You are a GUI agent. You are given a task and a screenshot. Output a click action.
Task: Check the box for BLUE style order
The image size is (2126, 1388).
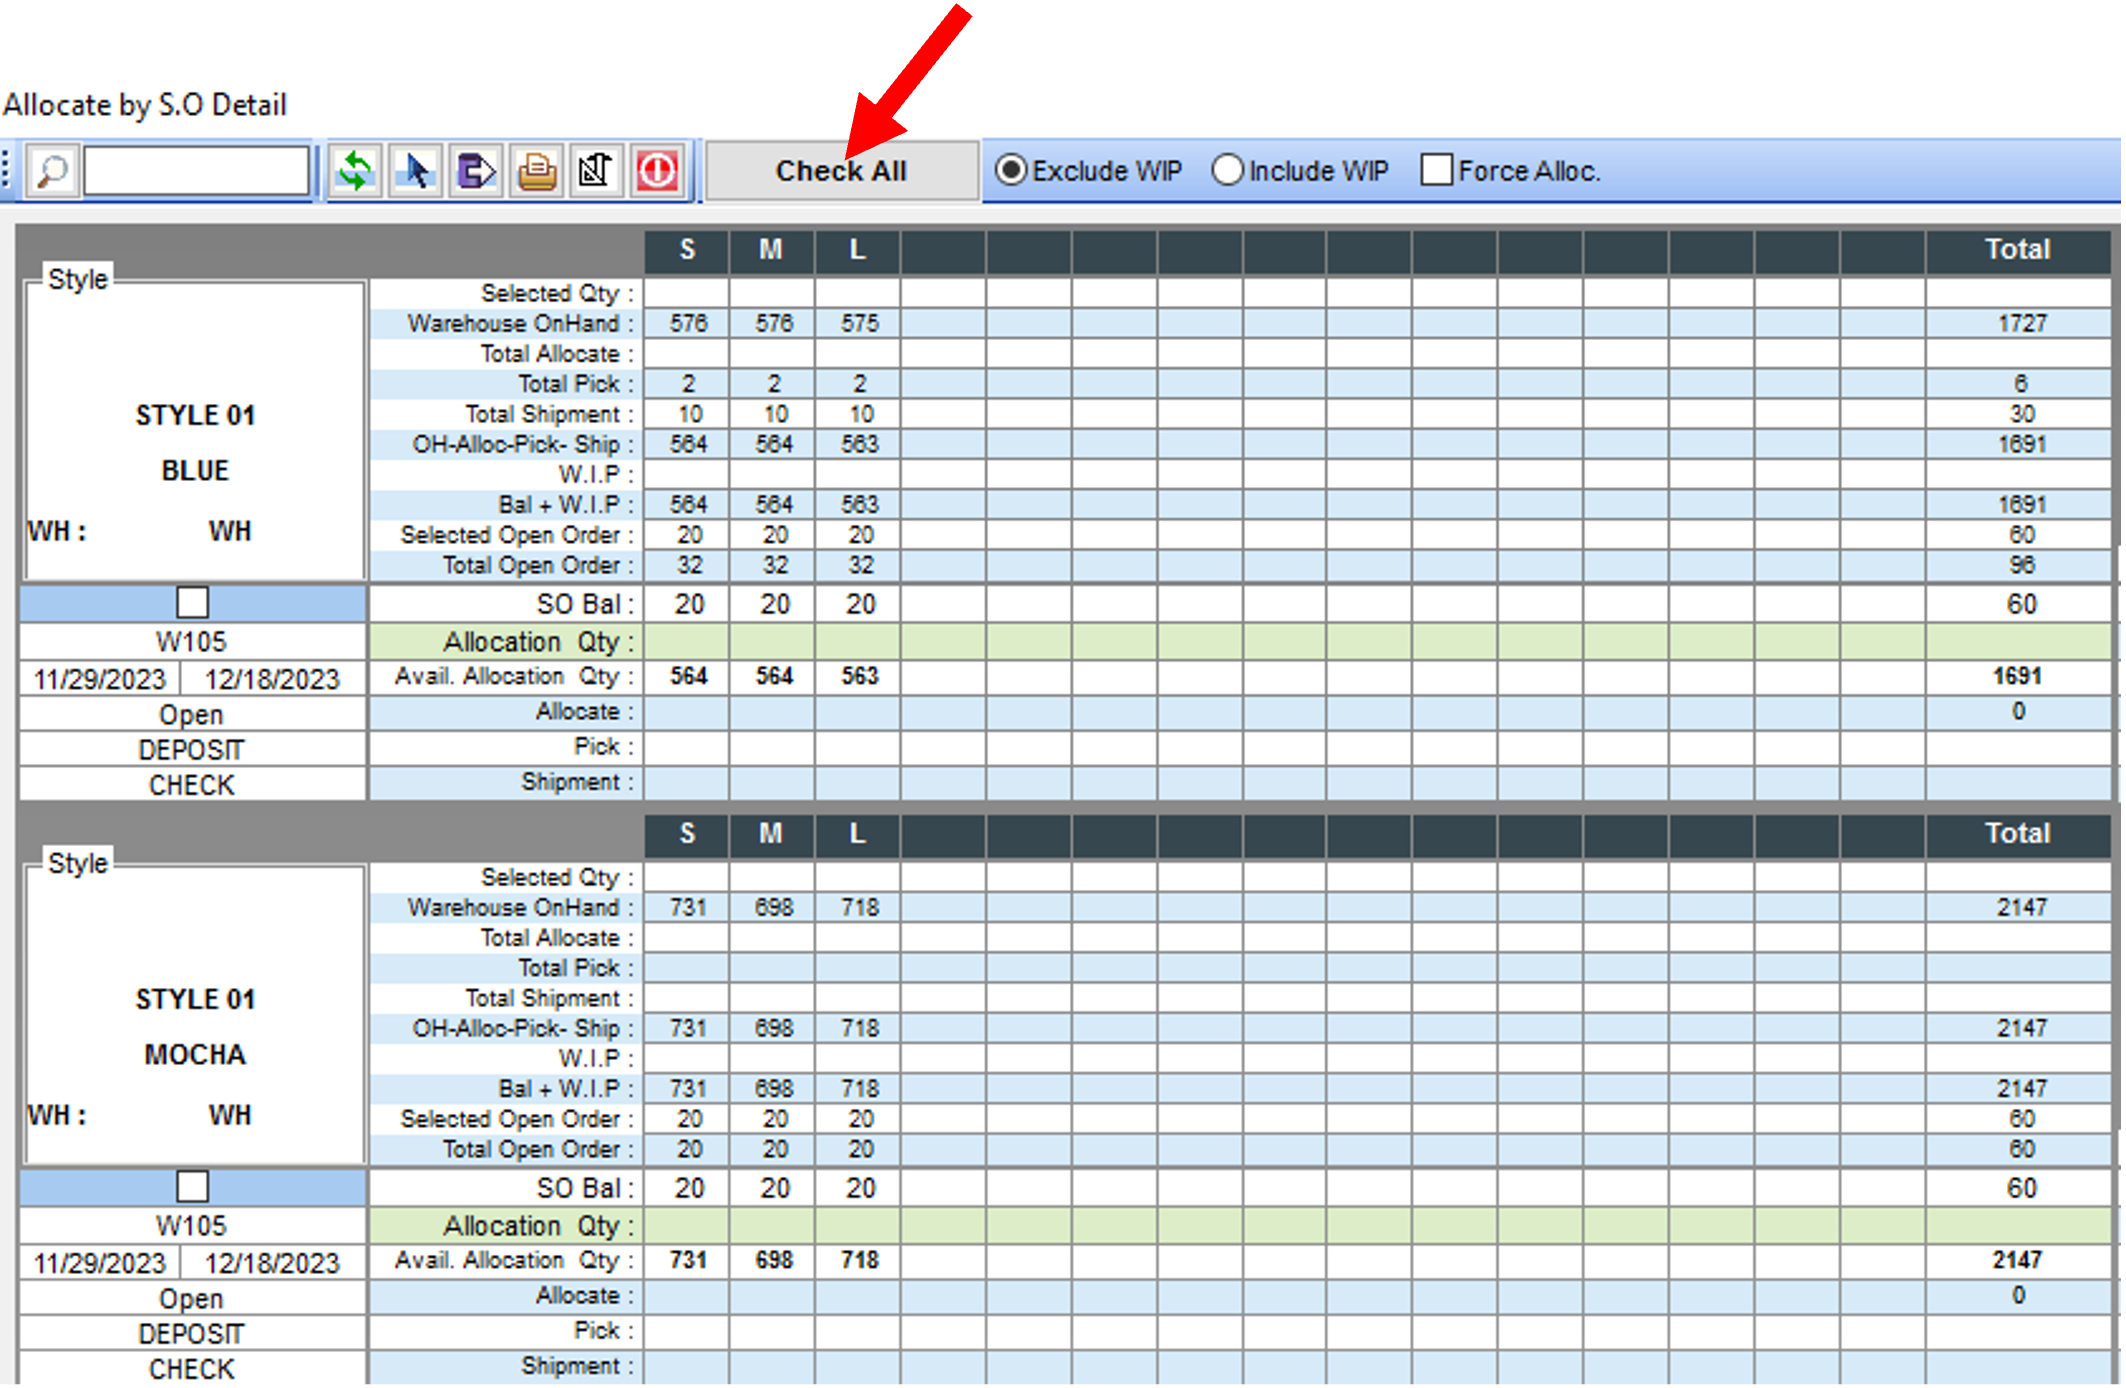[x=192, y=603]
